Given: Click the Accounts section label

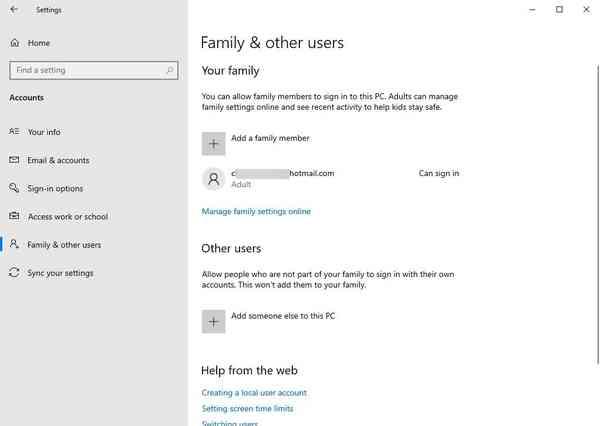Looking at the screenshot, I should click(x=26, y=98).
